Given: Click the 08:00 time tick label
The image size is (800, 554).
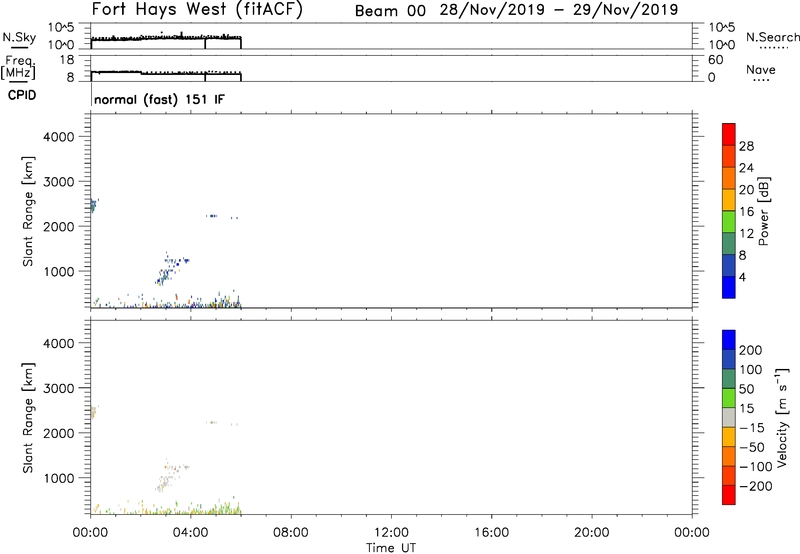Looking at the screenshot, I should [x=291, y=533].
